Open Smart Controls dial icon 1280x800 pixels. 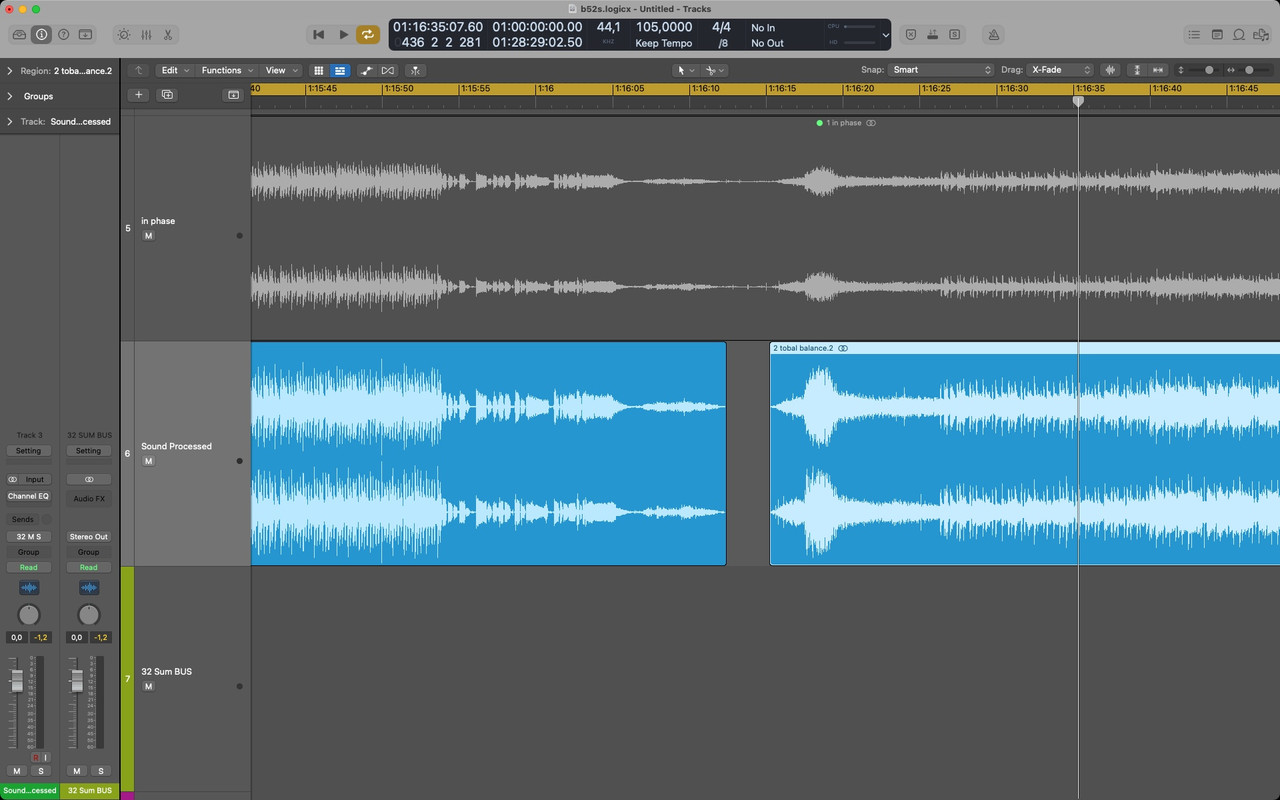(123, 34)
